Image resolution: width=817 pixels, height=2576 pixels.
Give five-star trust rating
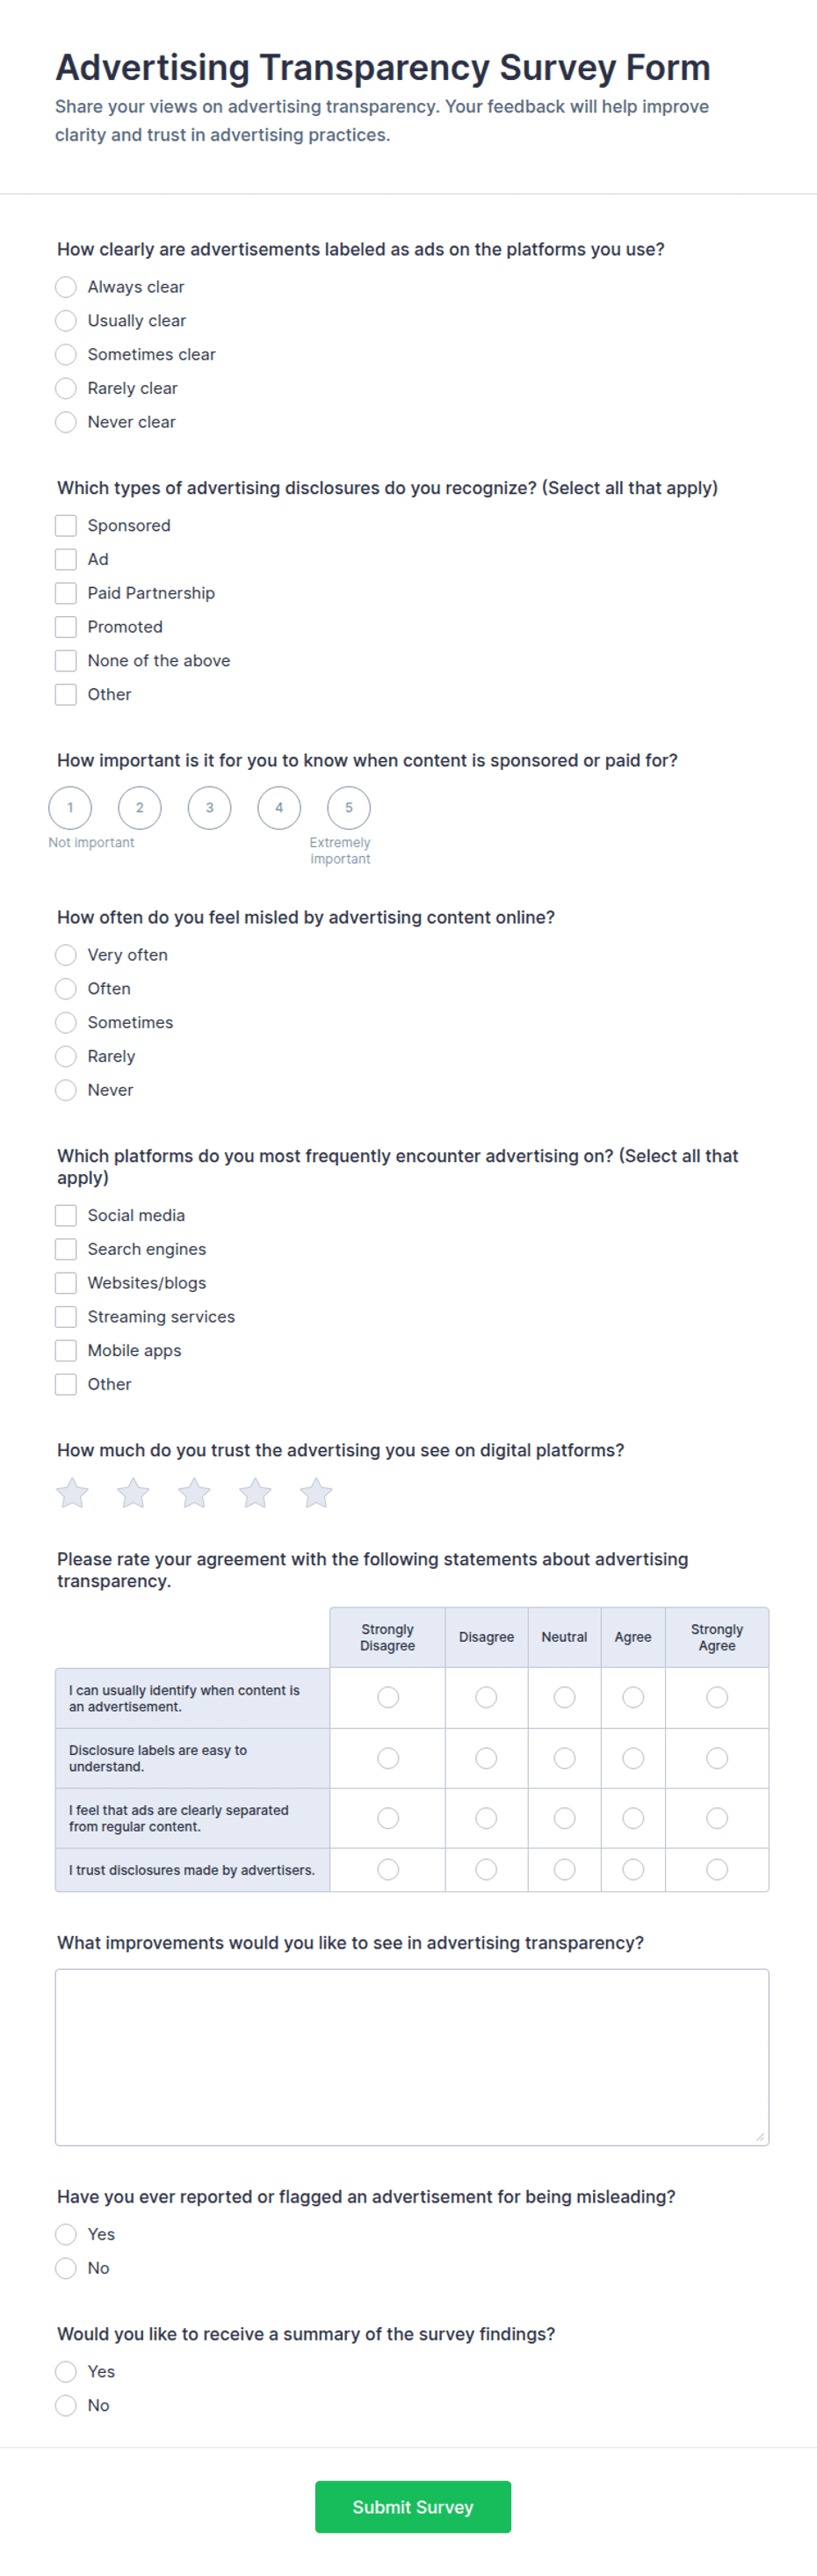point(316,1493)
